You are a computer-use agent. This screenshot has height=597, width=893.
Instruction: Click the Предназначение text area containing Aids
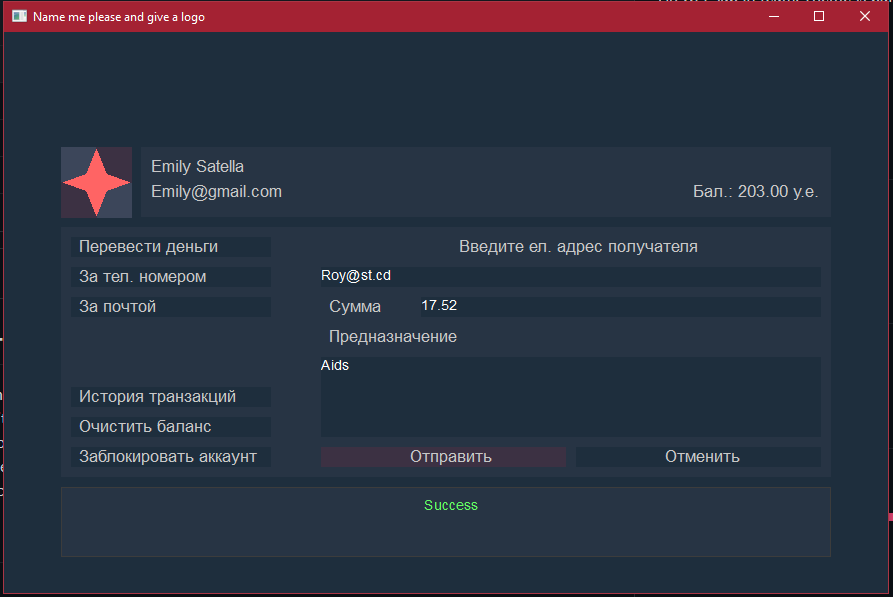(x=570, y=395)
